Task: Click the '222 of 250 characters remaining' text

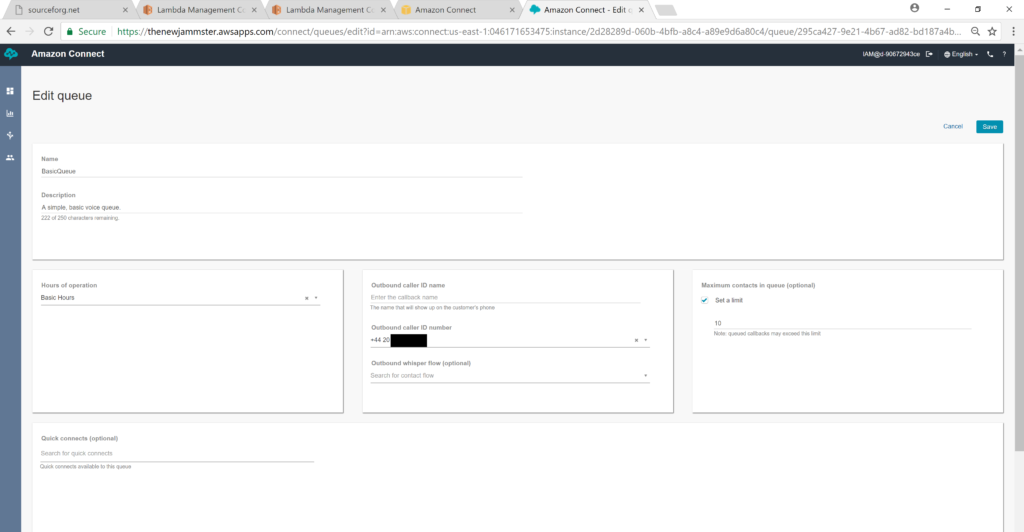Action: click(80, 218)
